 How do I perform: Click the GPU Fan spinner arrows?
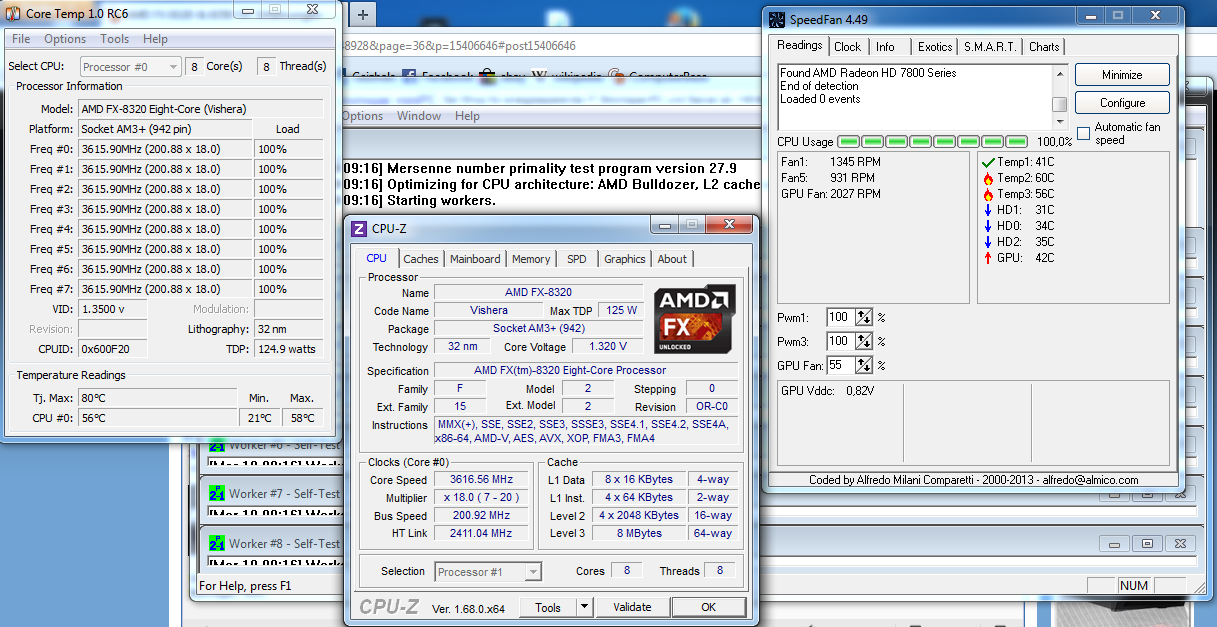coord(864,365)
